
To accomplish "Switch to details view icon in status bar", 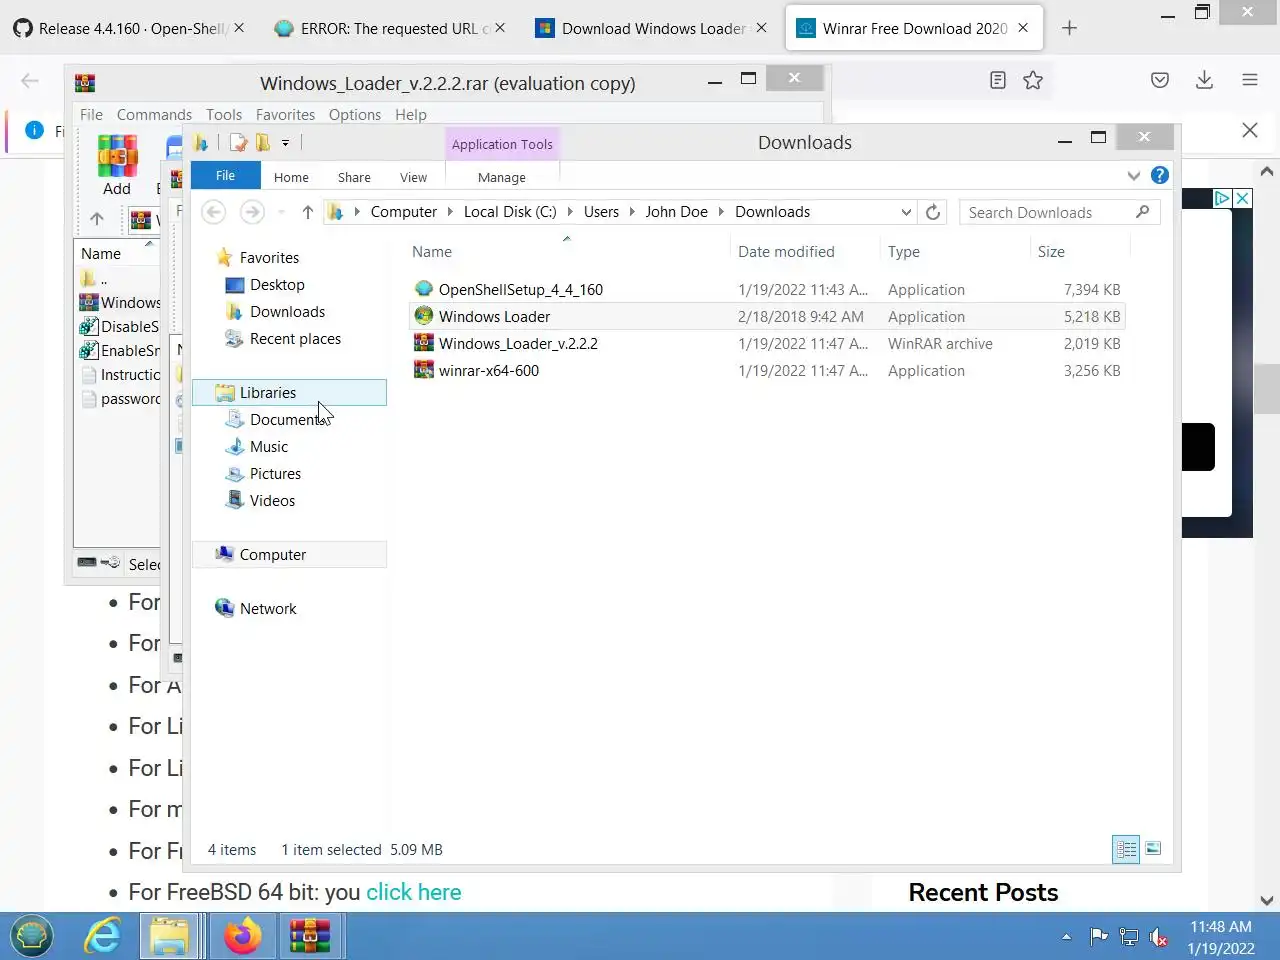I will [x=1126, y=849].
